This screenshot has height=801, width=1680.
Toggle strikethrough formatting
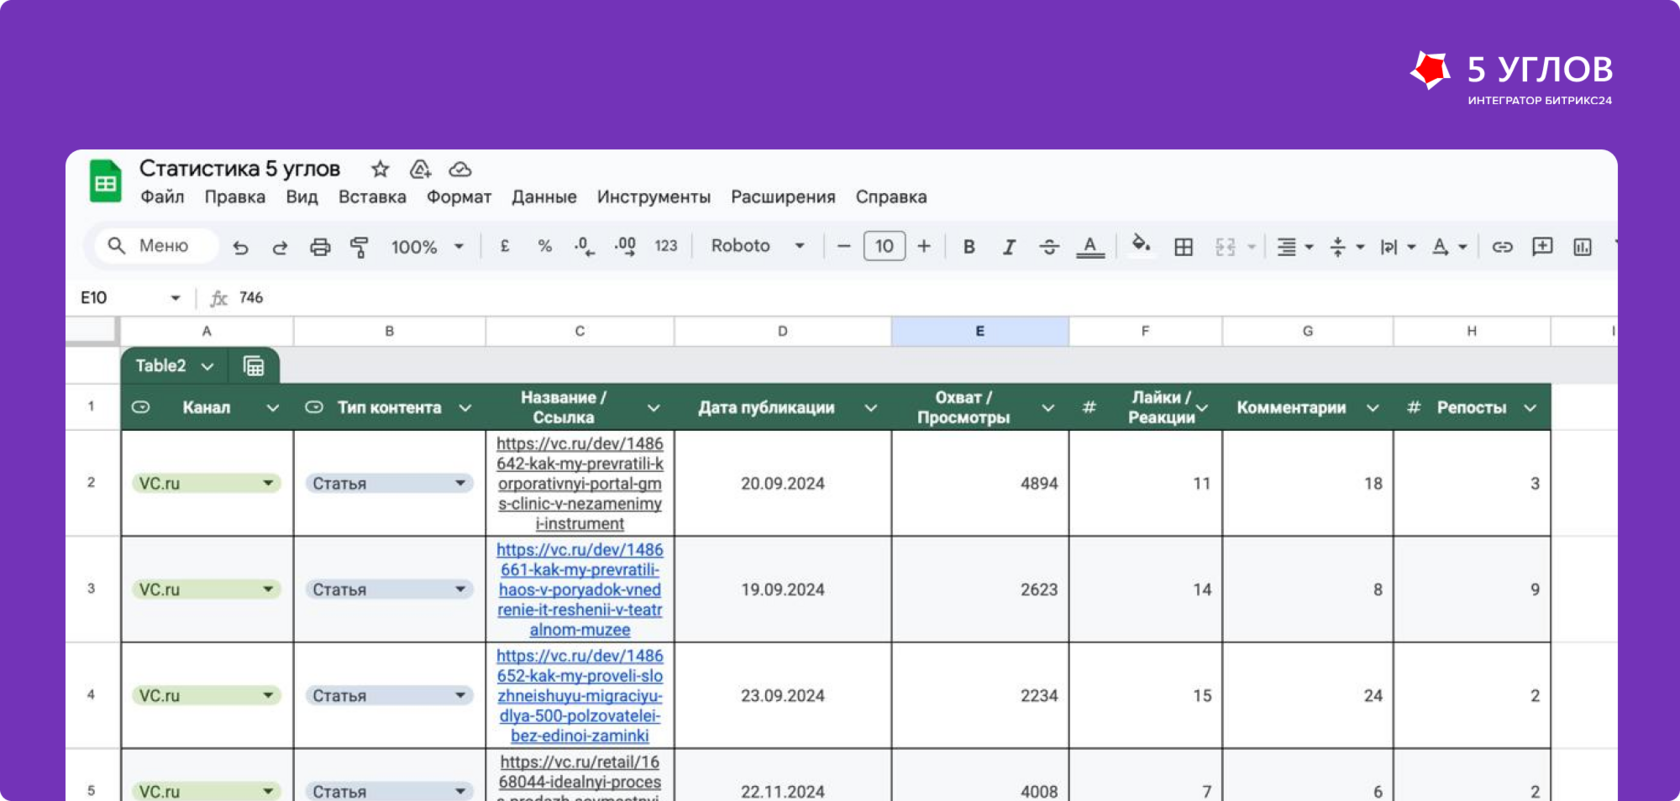point(1049,246)
